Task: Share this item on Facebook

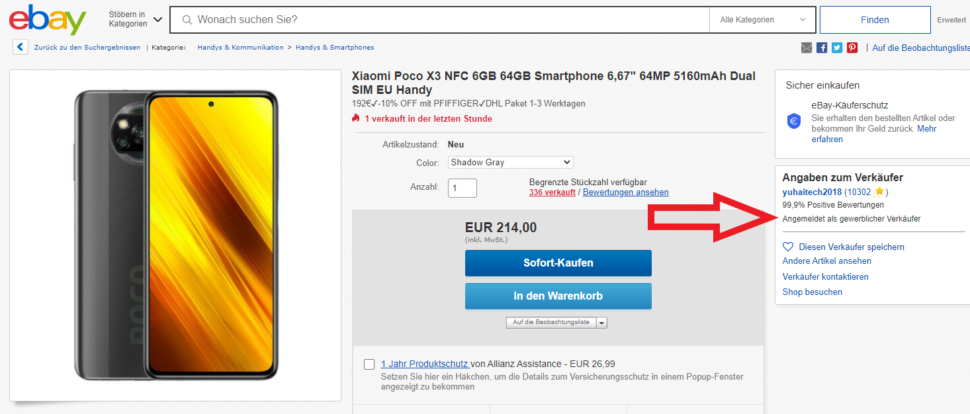Action: 822,47
